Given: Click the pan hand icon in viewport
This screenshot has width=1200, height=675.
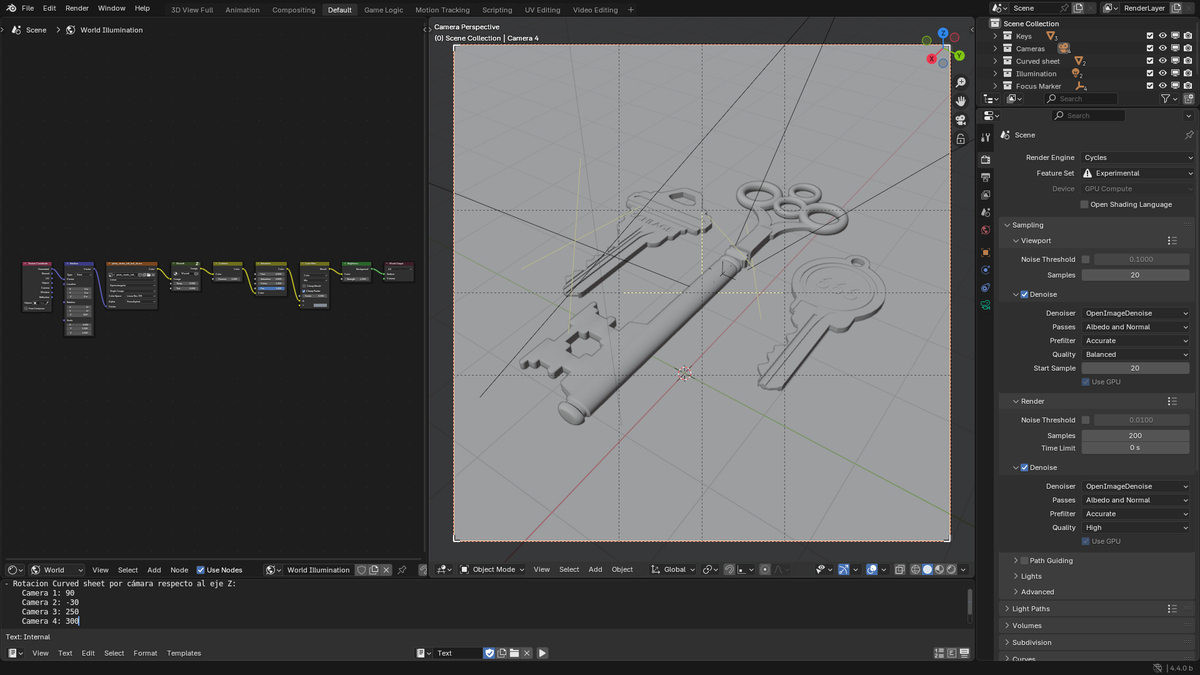Looking at the screenshot, I should (x=961, y=101).
